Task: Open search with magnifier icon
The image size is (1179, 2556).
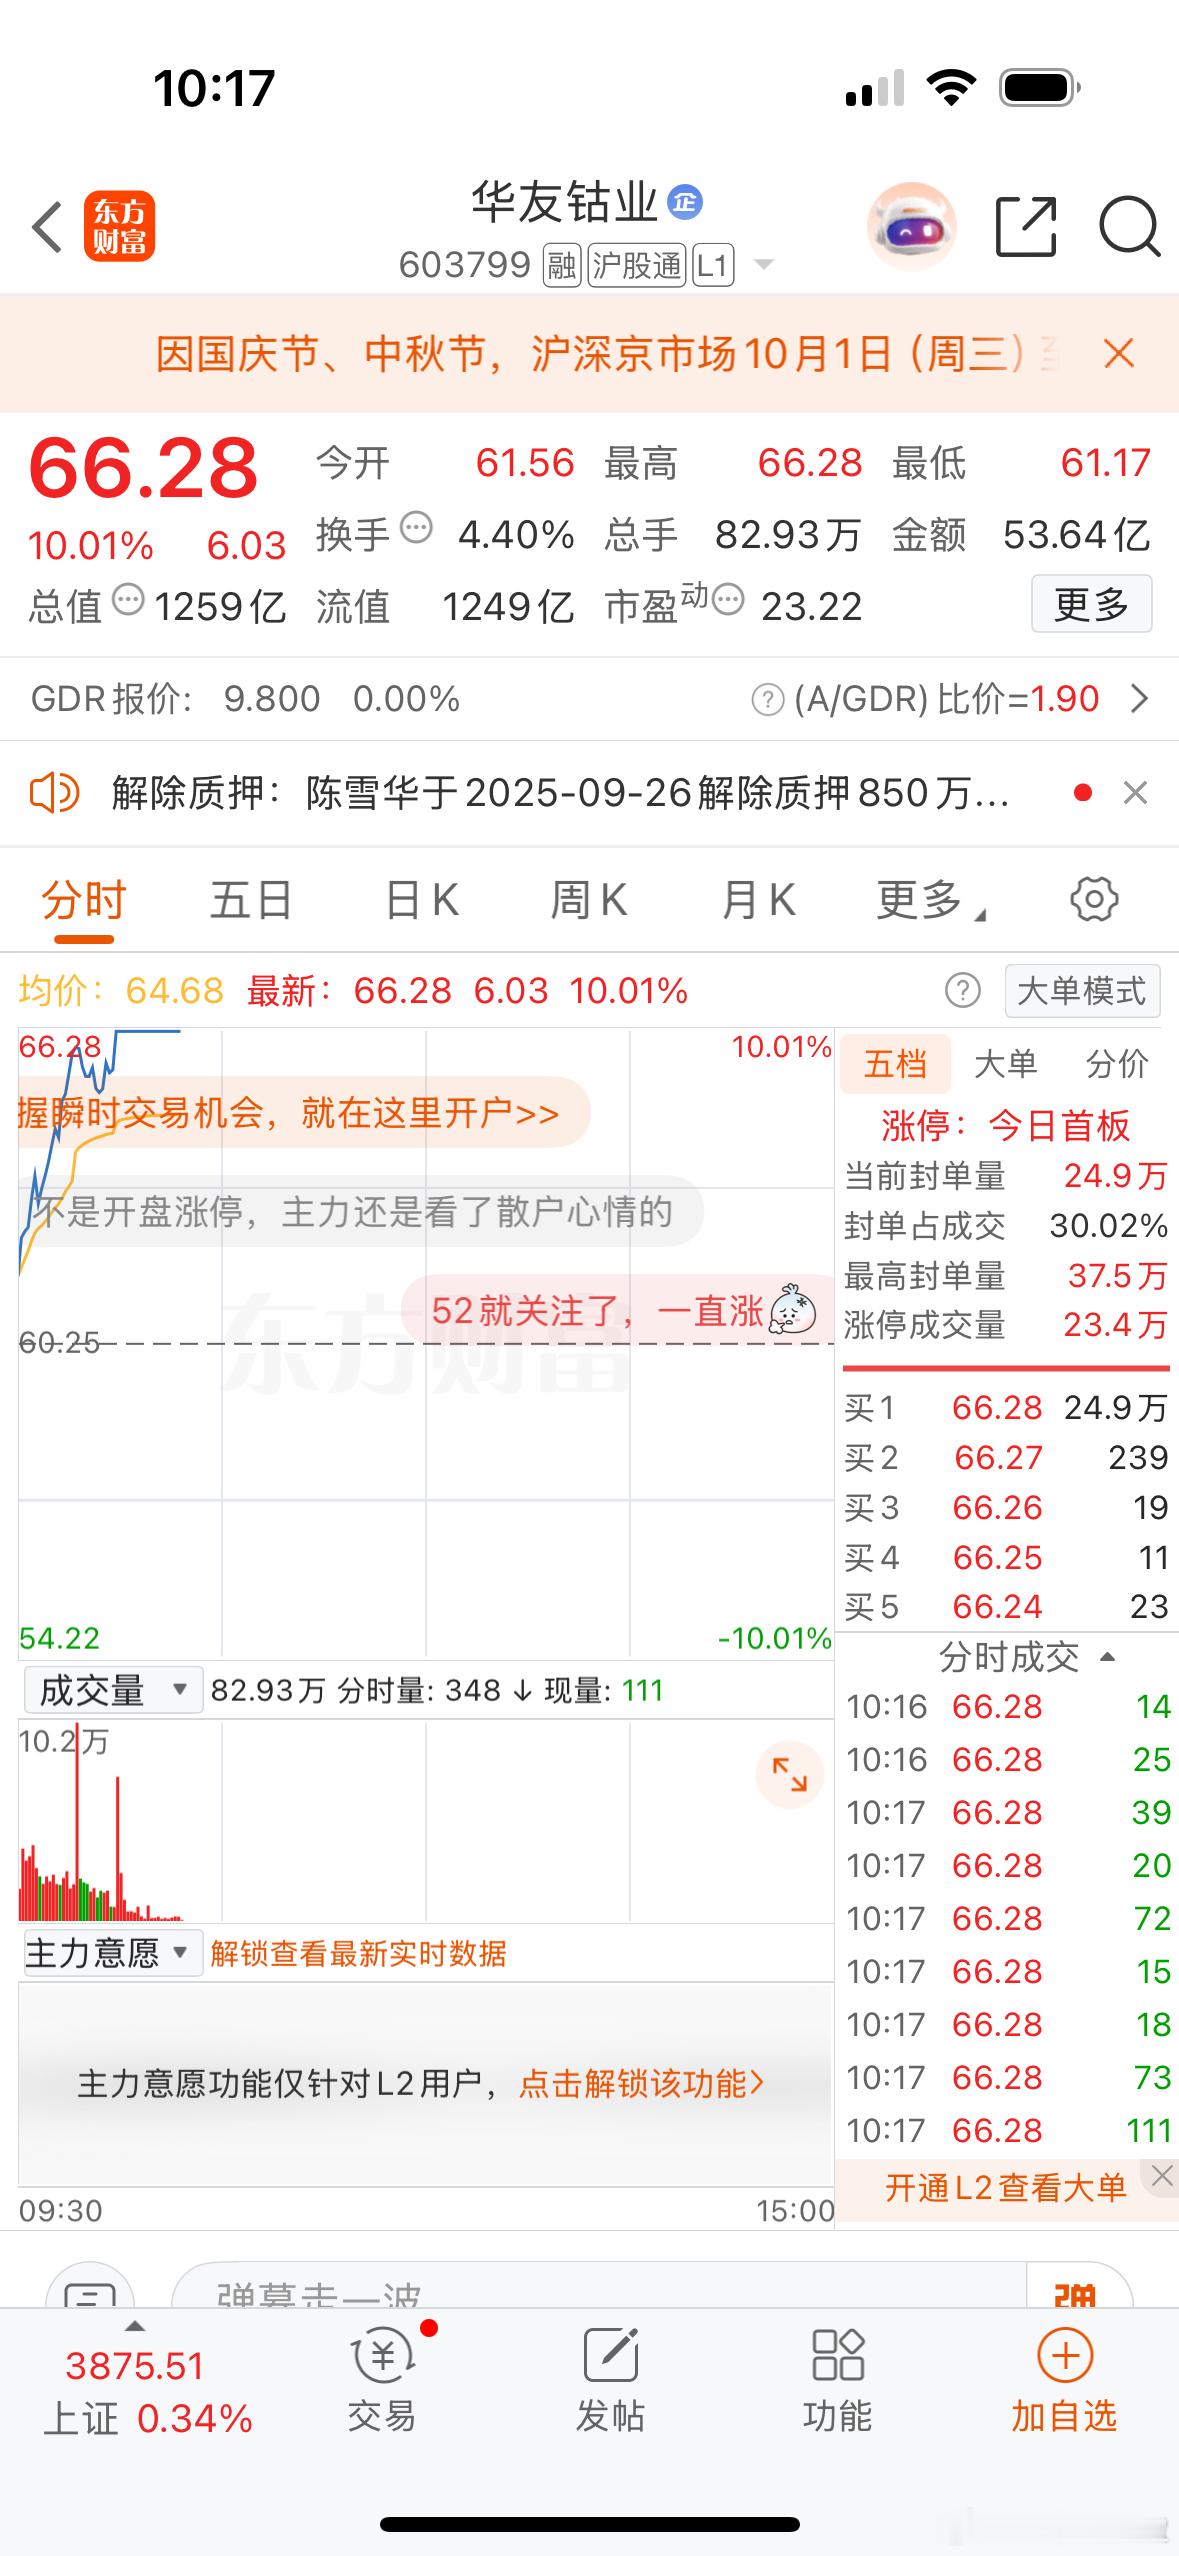Action: [x=1130, y=227]
